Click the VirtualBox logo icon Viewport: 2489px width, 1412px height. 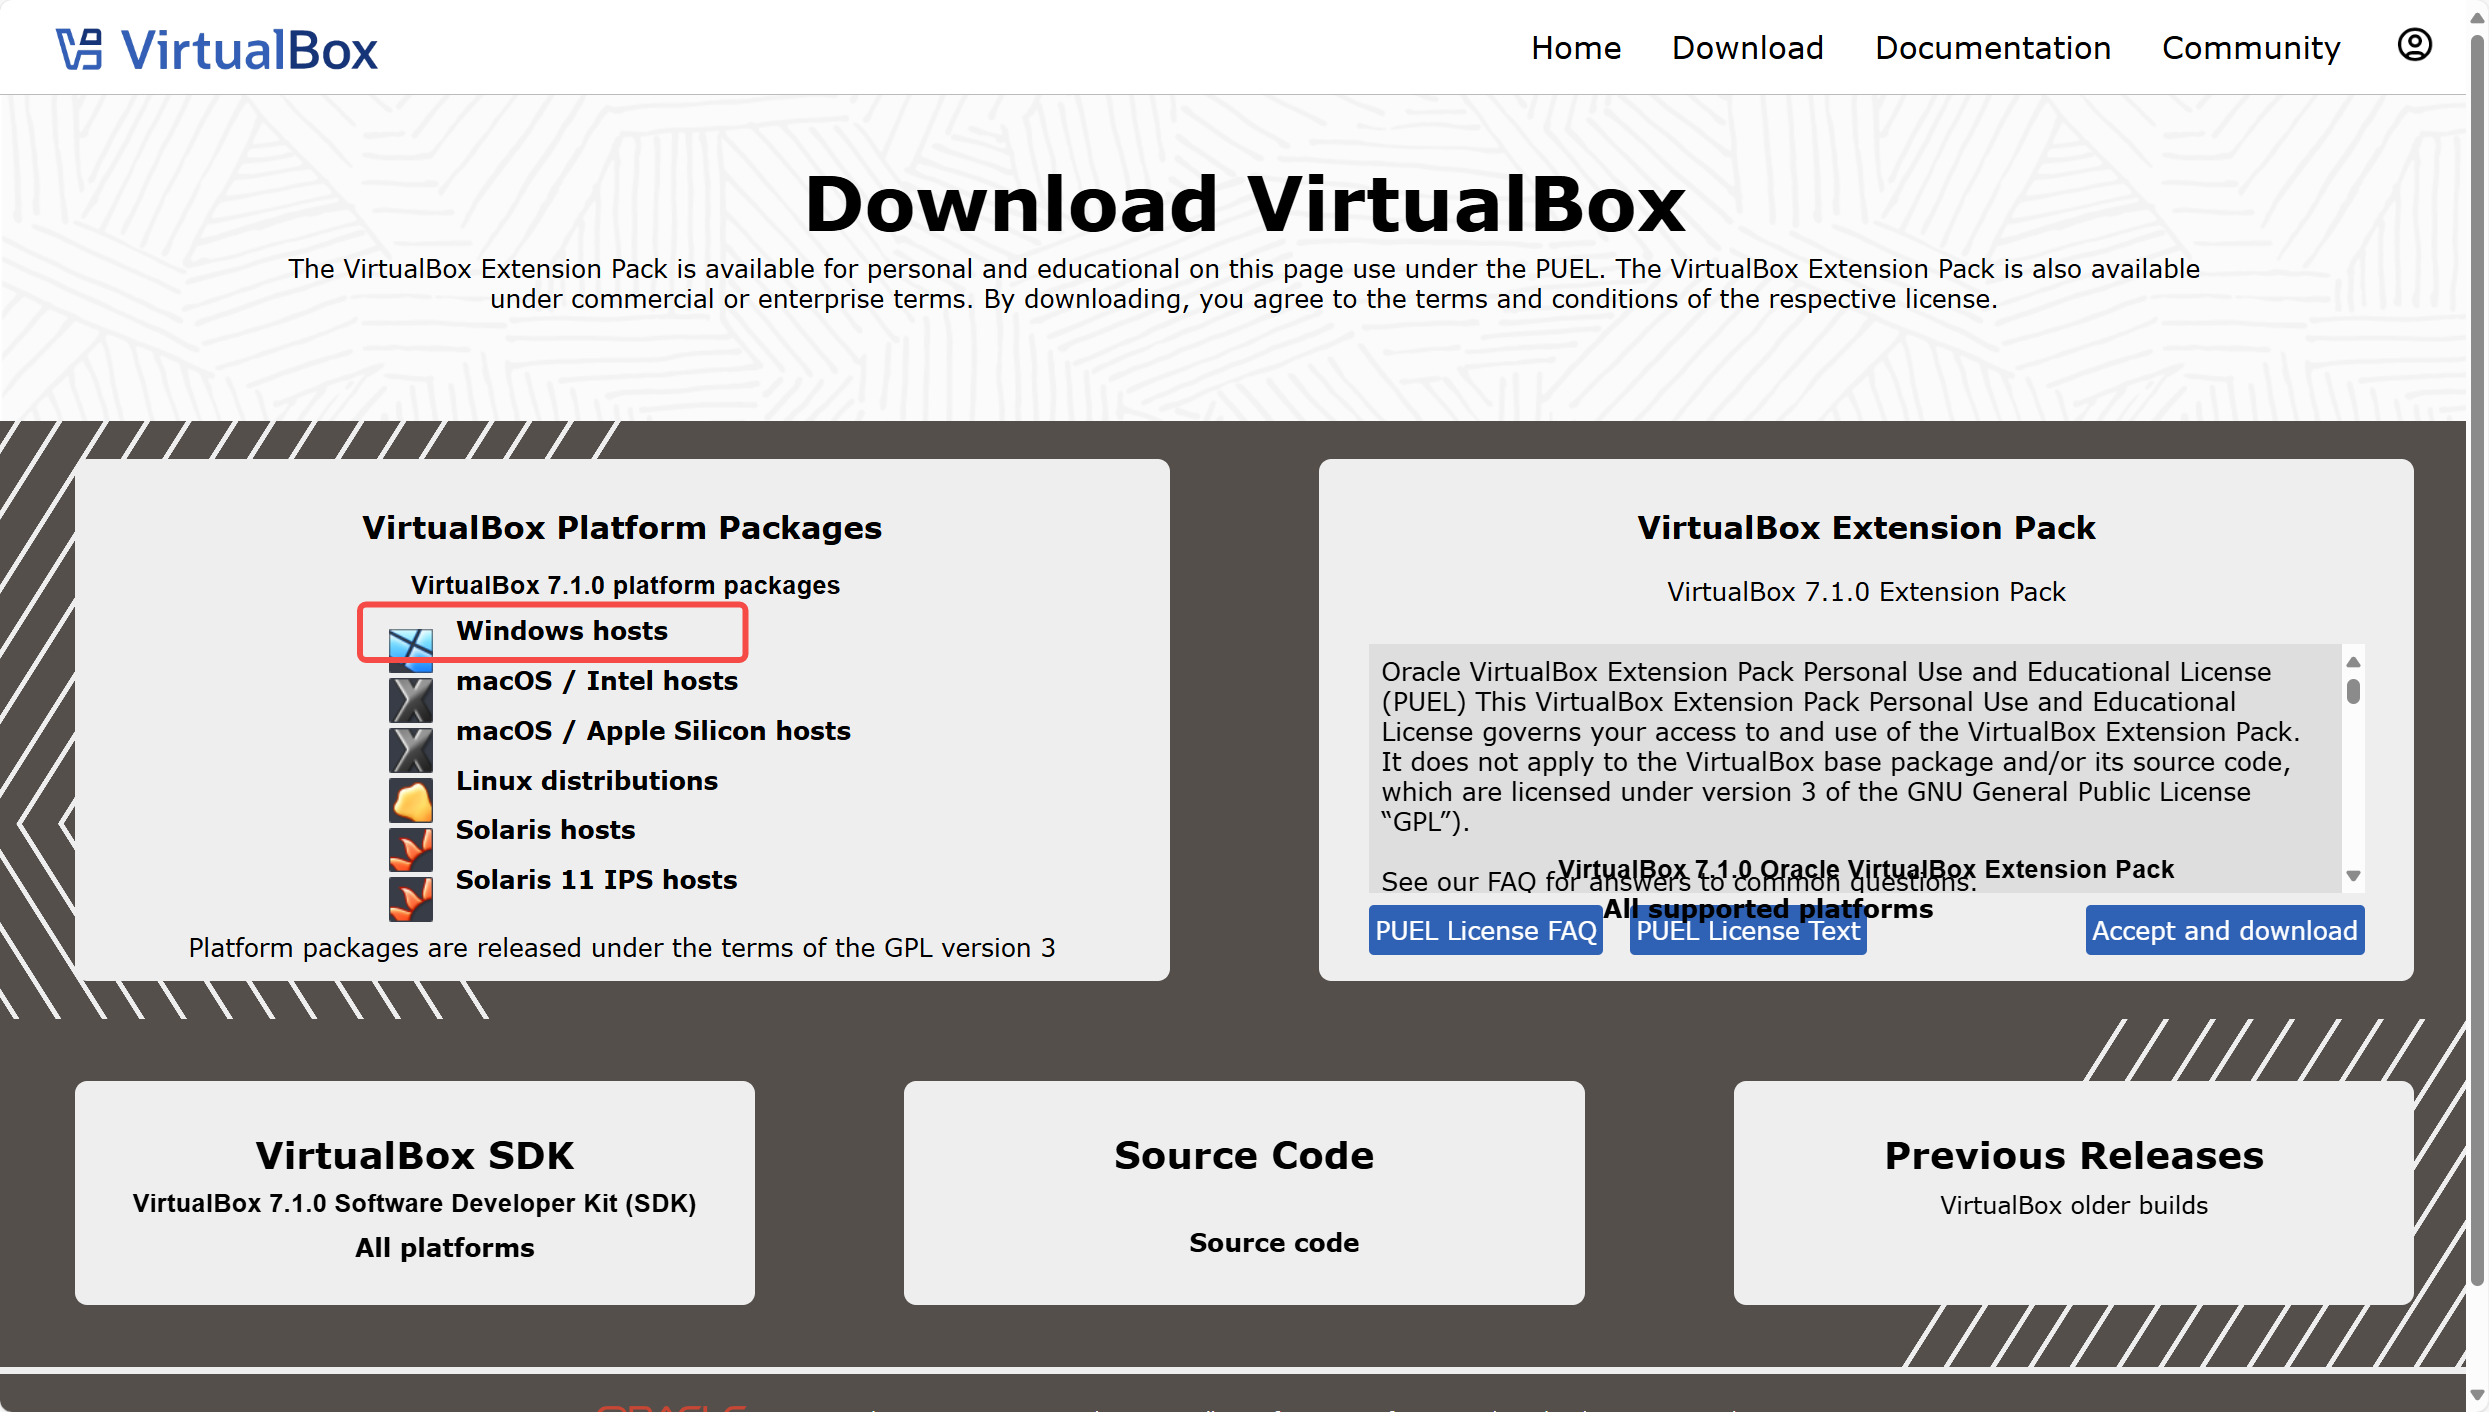coord(79,49)
